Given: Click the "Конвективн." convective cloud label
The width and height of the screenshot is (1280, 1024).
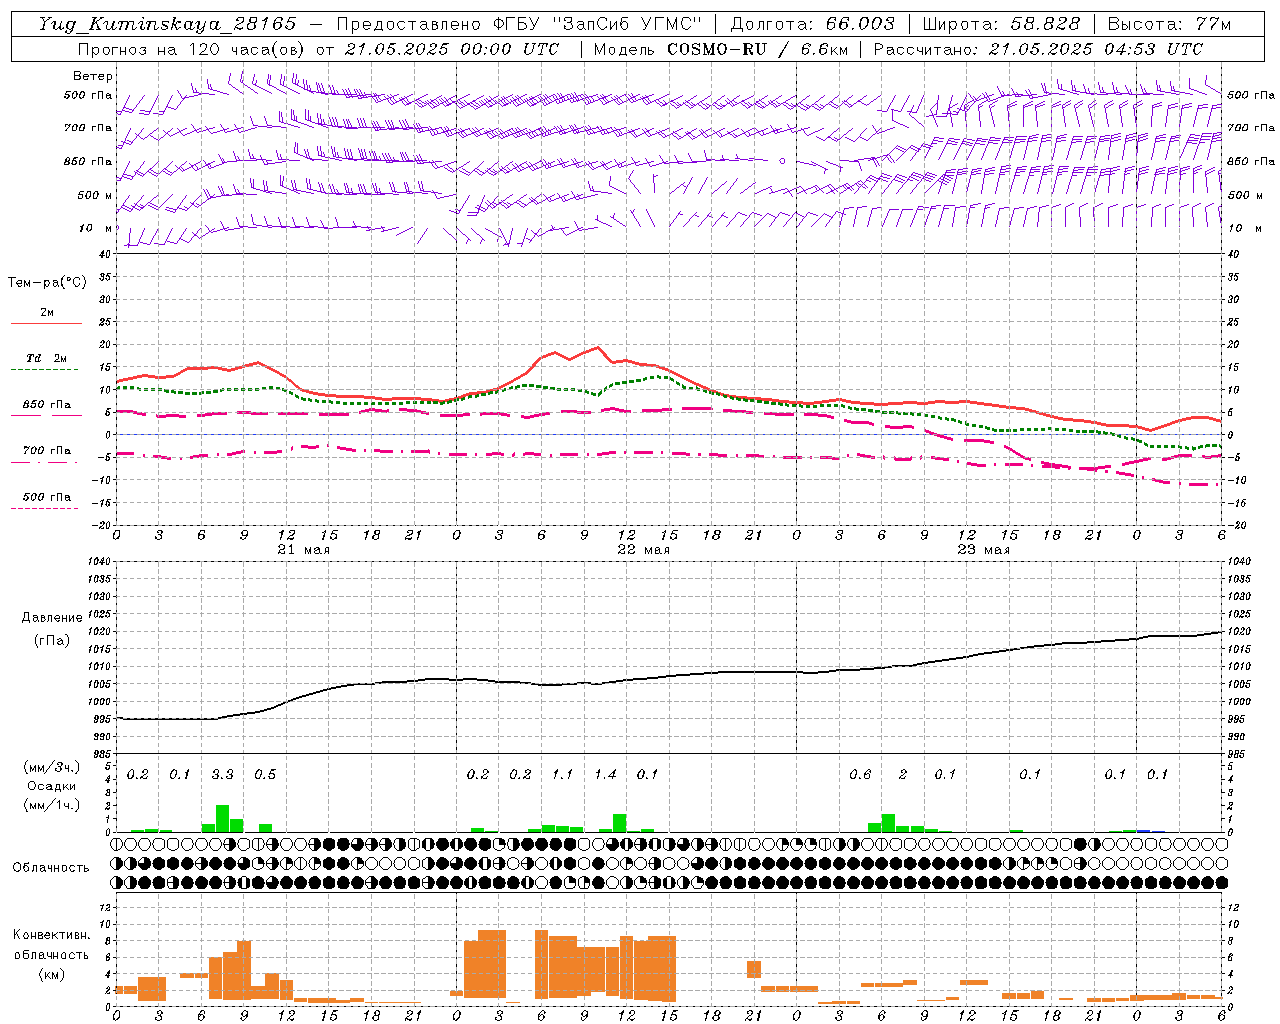Looking at the screenshot, I should [x=52, y=934].
